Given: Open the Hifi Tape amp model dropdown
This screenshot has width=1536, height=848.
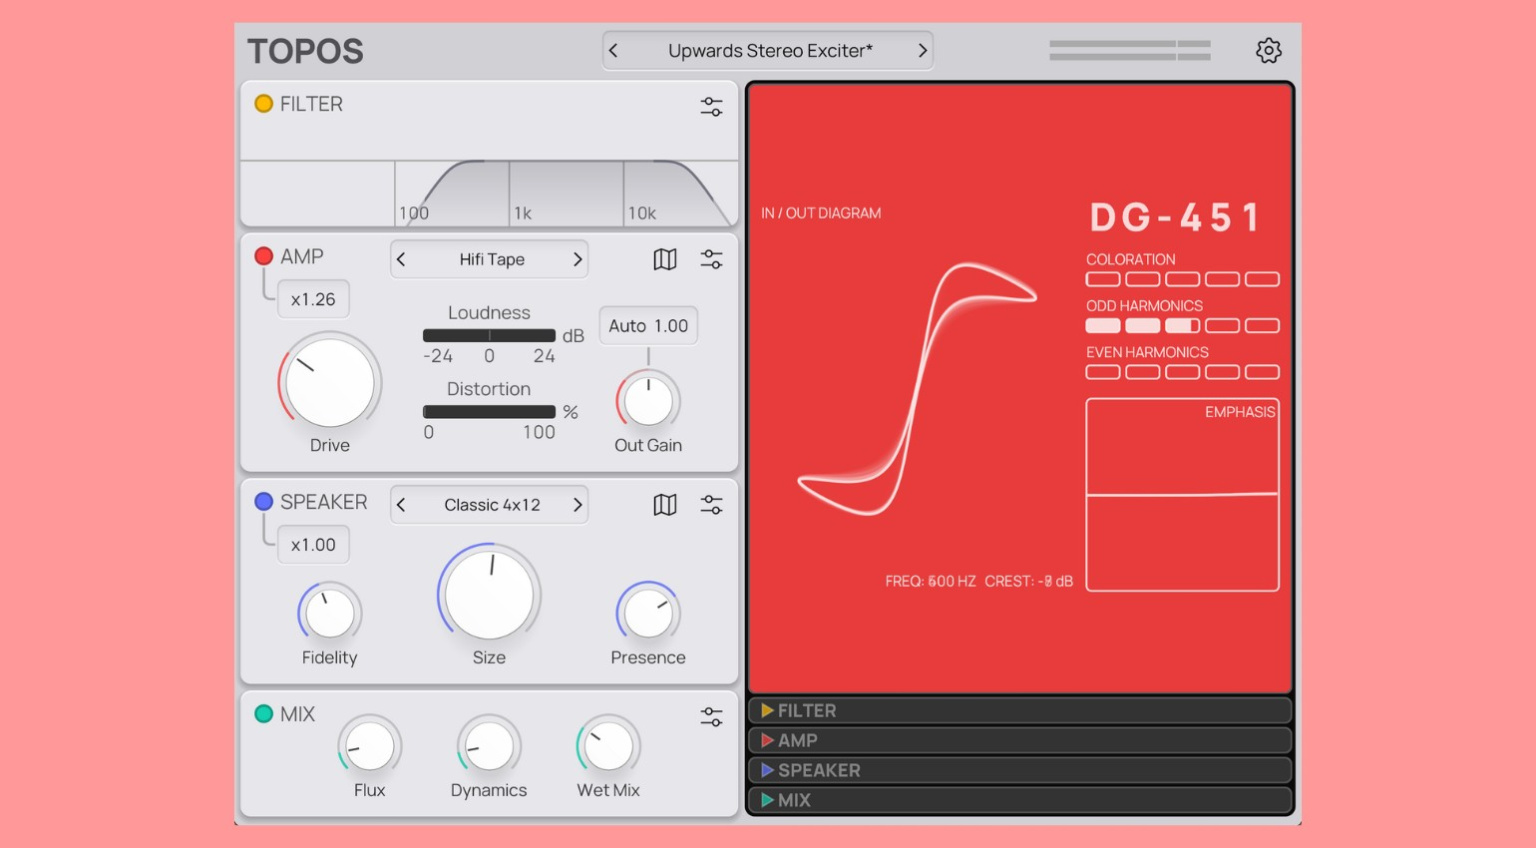Looking at the screenshot, I should (491, 260).
